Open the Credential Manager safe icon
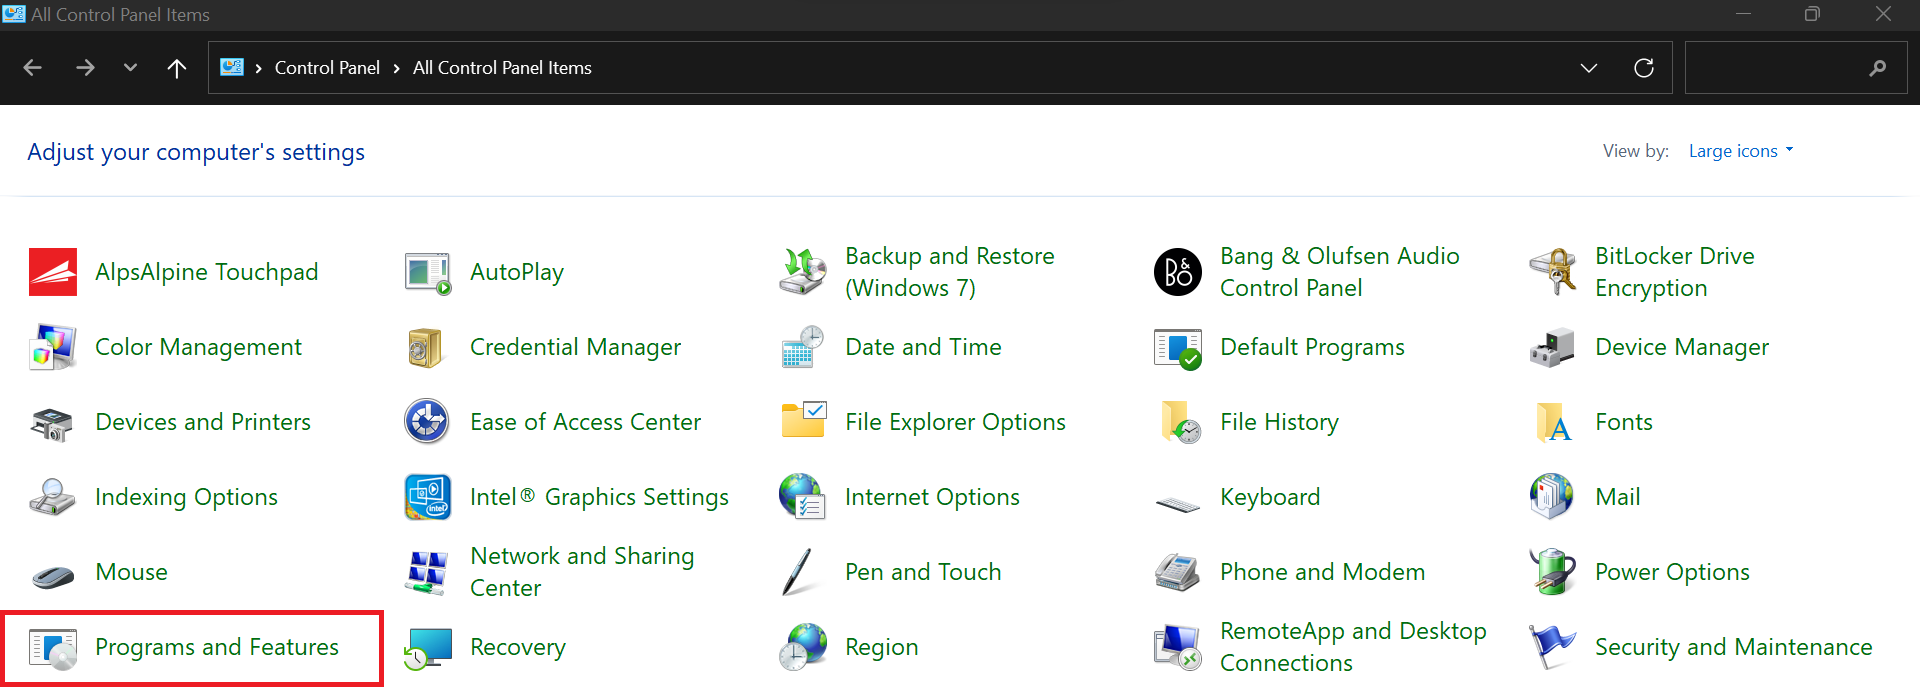This screenshot has width=1920, height=691. point(428,347)
